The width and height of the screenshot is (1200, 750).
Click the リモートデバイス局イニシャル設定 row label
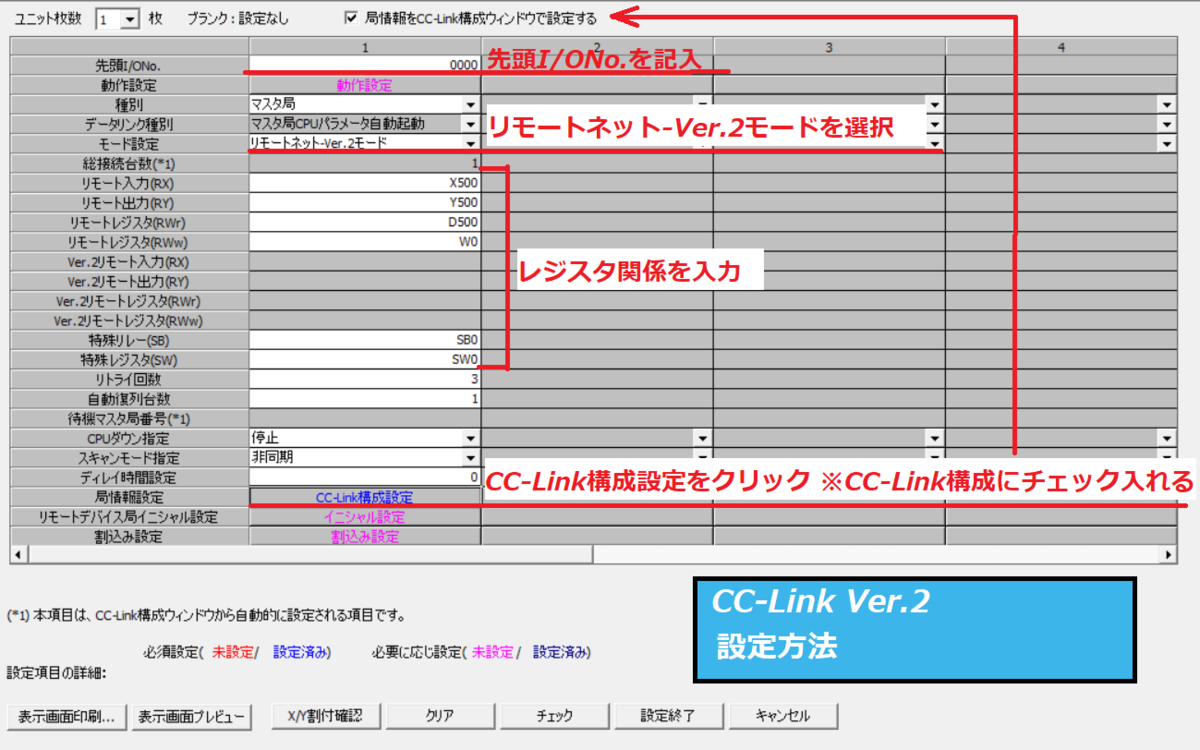(x=129, y=517)
